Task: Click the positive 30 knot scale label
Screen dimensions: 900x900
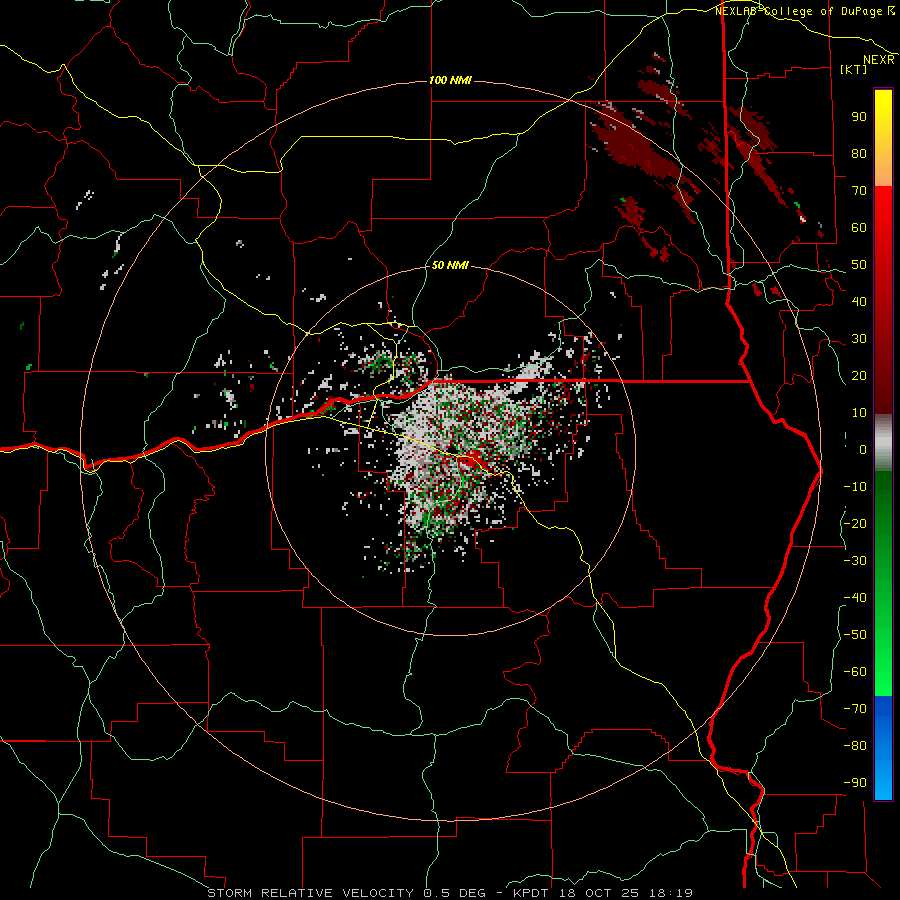Action: click(859, 339)
